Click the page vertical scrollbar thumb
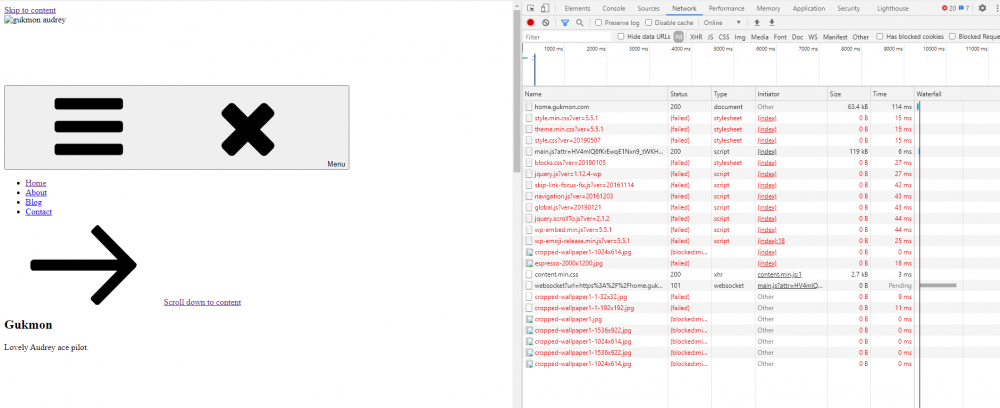Image resolution: width=1000 pixels, height=408 pixels. (x=517, y=91)
